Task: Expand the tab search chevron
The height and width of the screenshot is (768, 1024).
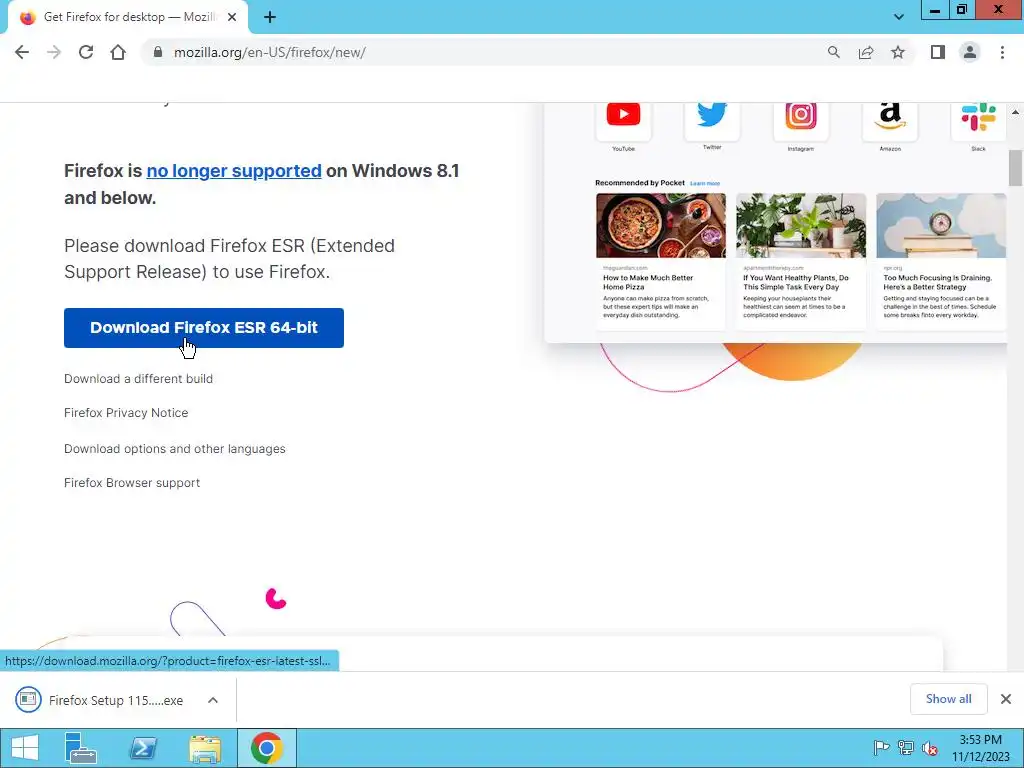Action: pos(899,18)
